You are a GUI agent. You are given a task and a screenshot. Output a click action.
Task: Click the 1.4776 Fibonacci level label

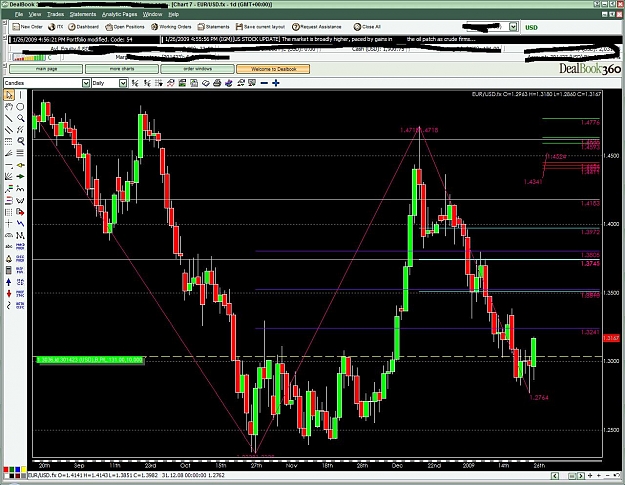coord(590,123)
